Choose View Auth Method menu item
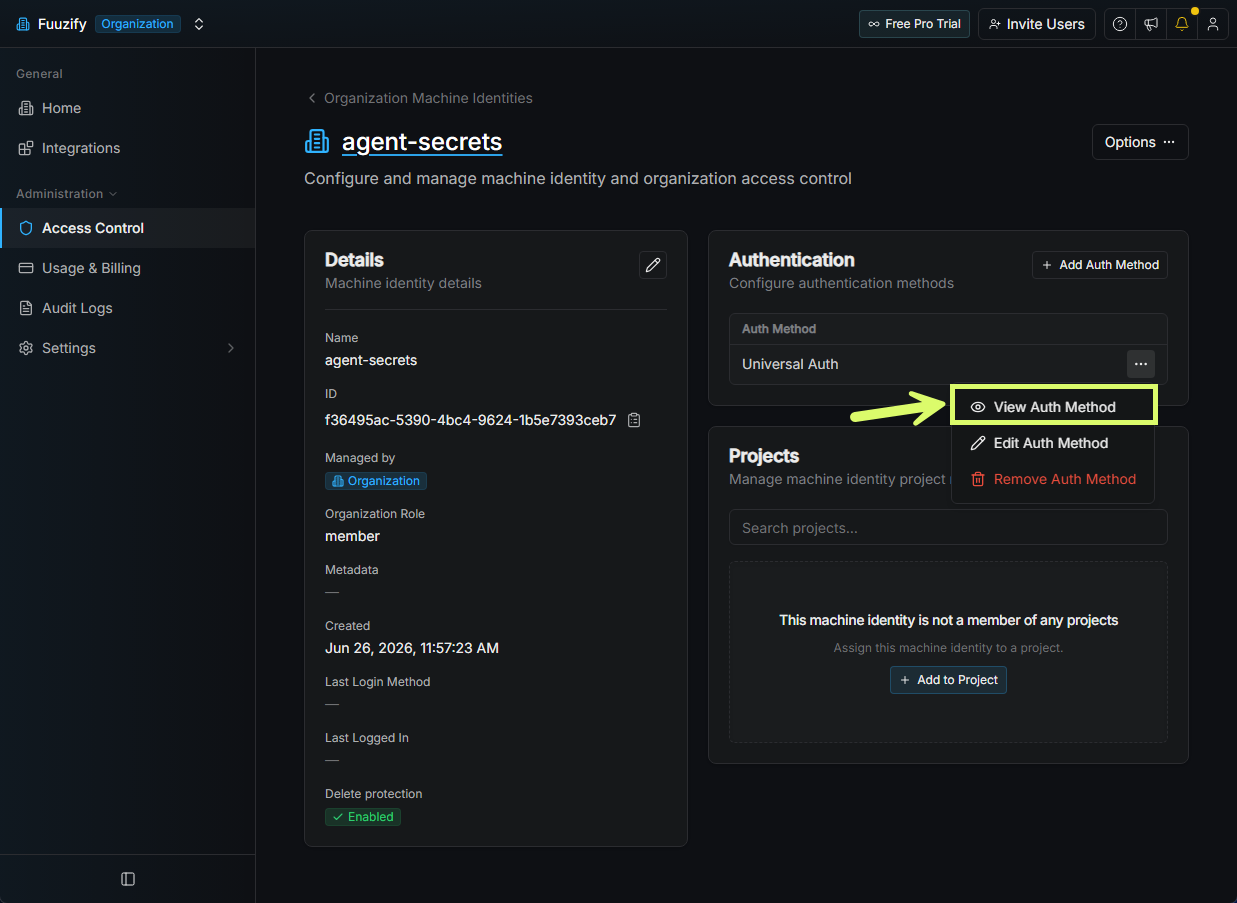 coord(1053,407)
